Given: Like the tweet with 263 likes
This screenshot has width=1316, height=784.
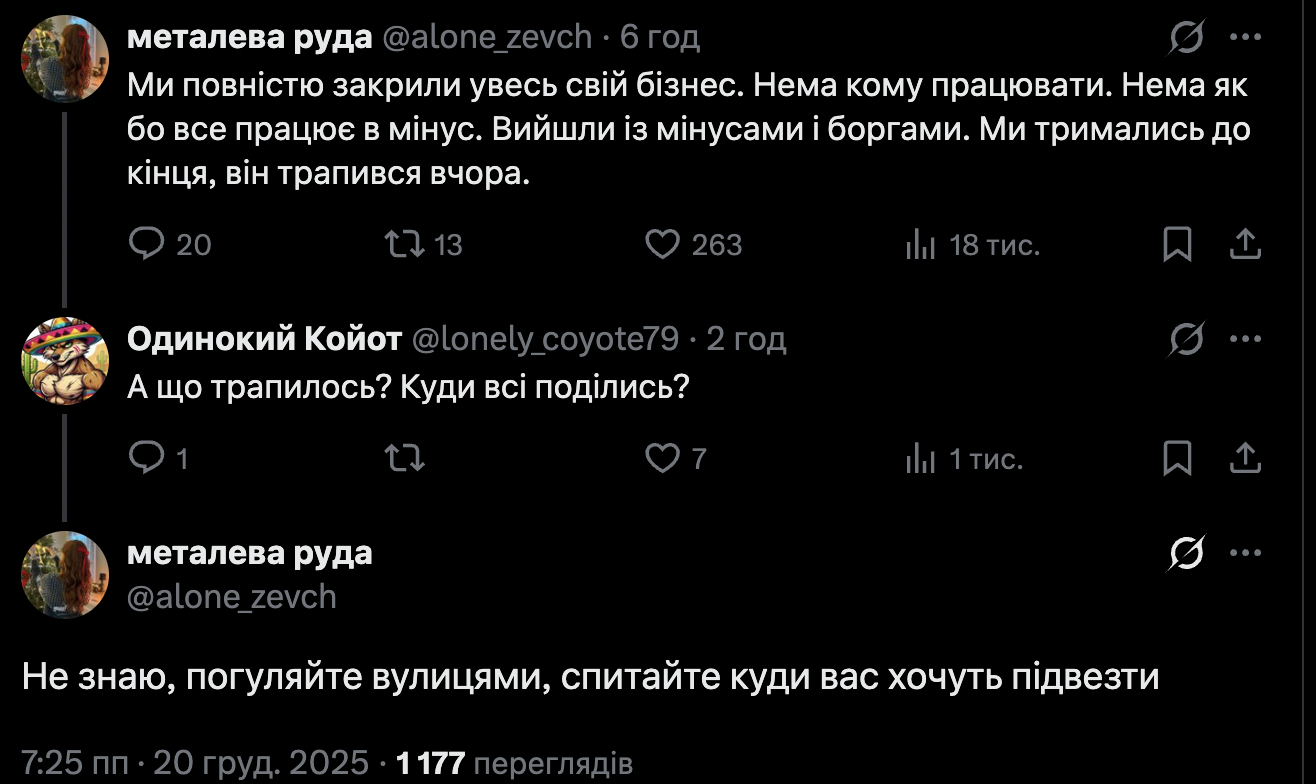Looking at the screenshot, I should 662,244.
